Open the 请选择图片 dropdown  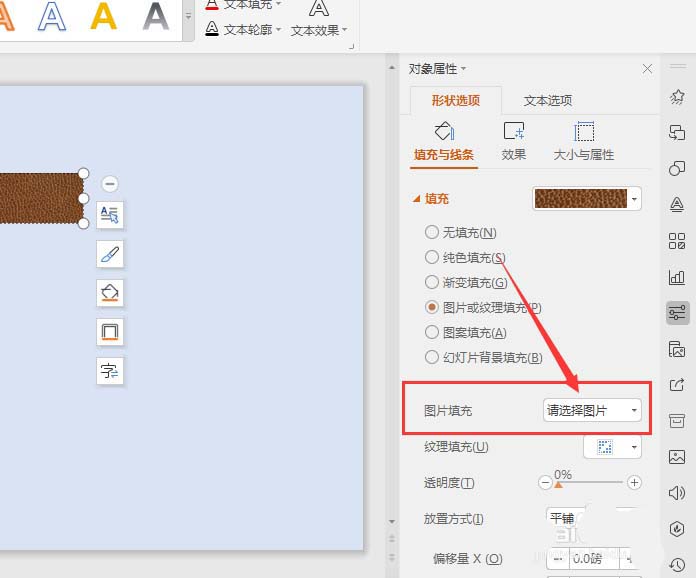click(x=592, y=410)
